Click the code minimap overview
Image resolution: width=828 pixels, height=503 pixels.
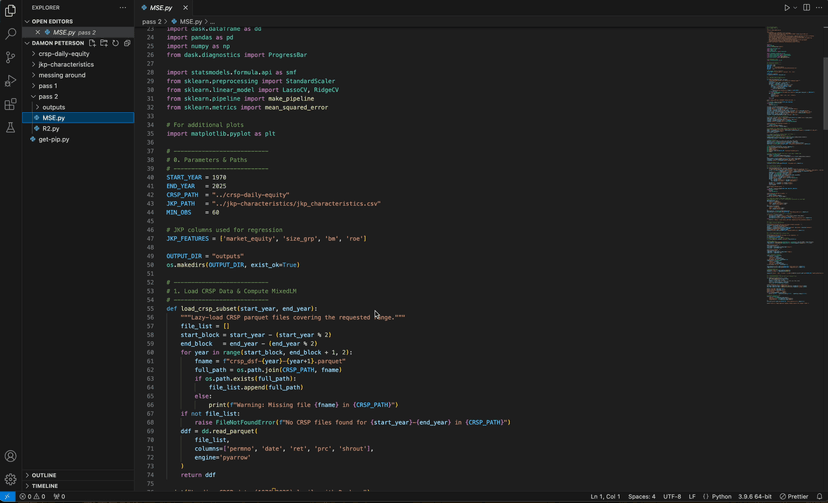coord(793,165)
